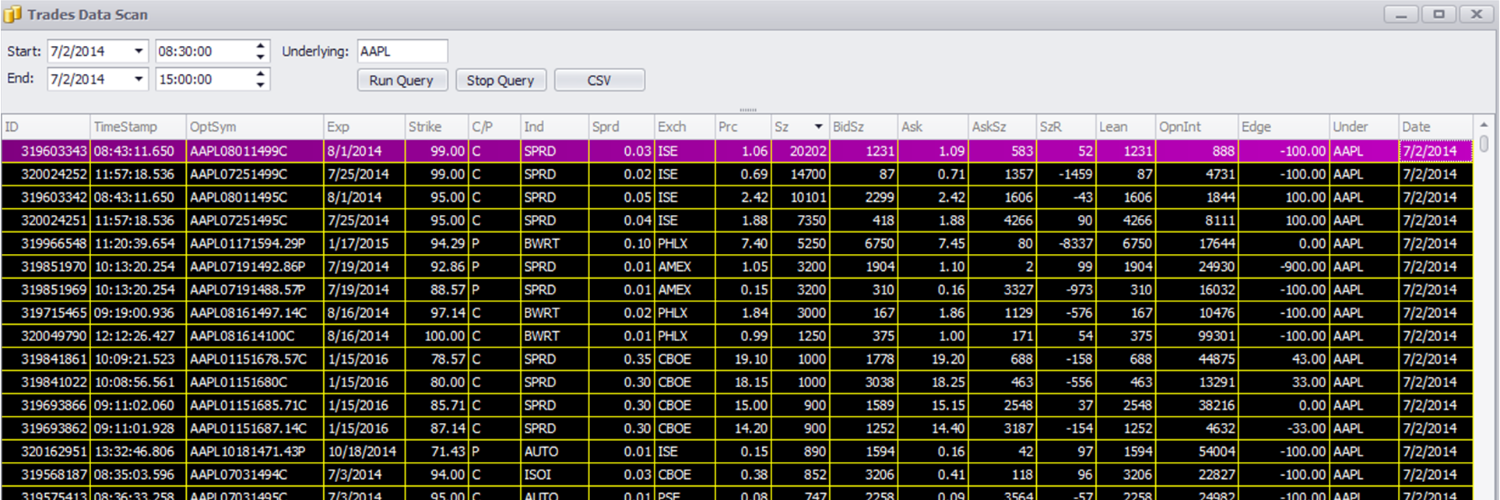Stop the running query
1500x500 pixels.
pyautogui.click(x=500, y=80)
